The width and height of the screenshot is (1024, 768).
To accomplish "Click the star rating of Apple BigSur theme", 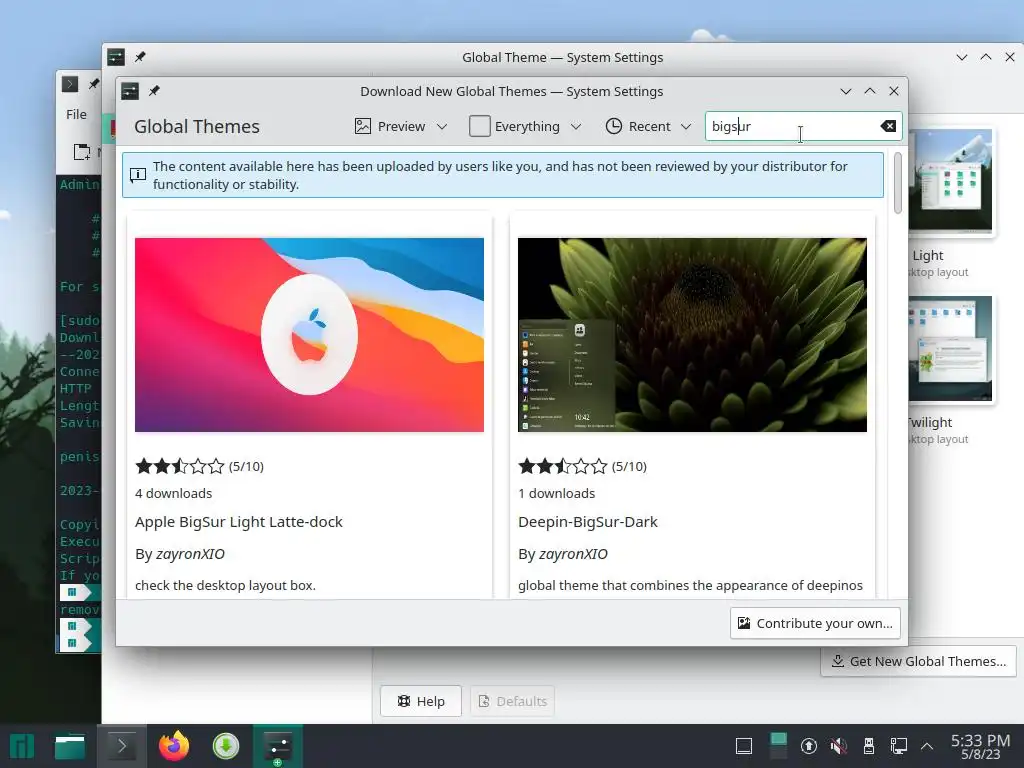I will (180, 466).
